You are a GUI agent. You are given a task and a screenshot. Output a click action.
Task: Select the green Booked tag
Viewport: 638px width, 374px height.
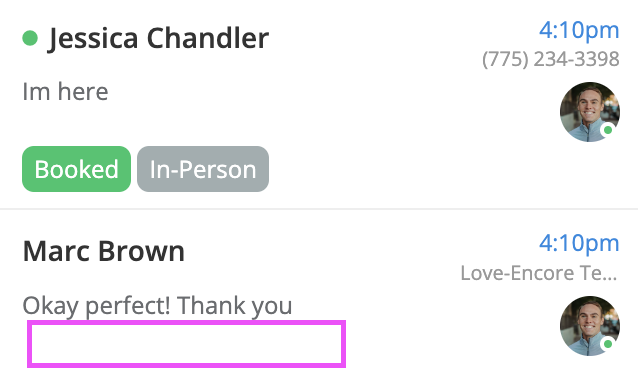coord(76,169)
